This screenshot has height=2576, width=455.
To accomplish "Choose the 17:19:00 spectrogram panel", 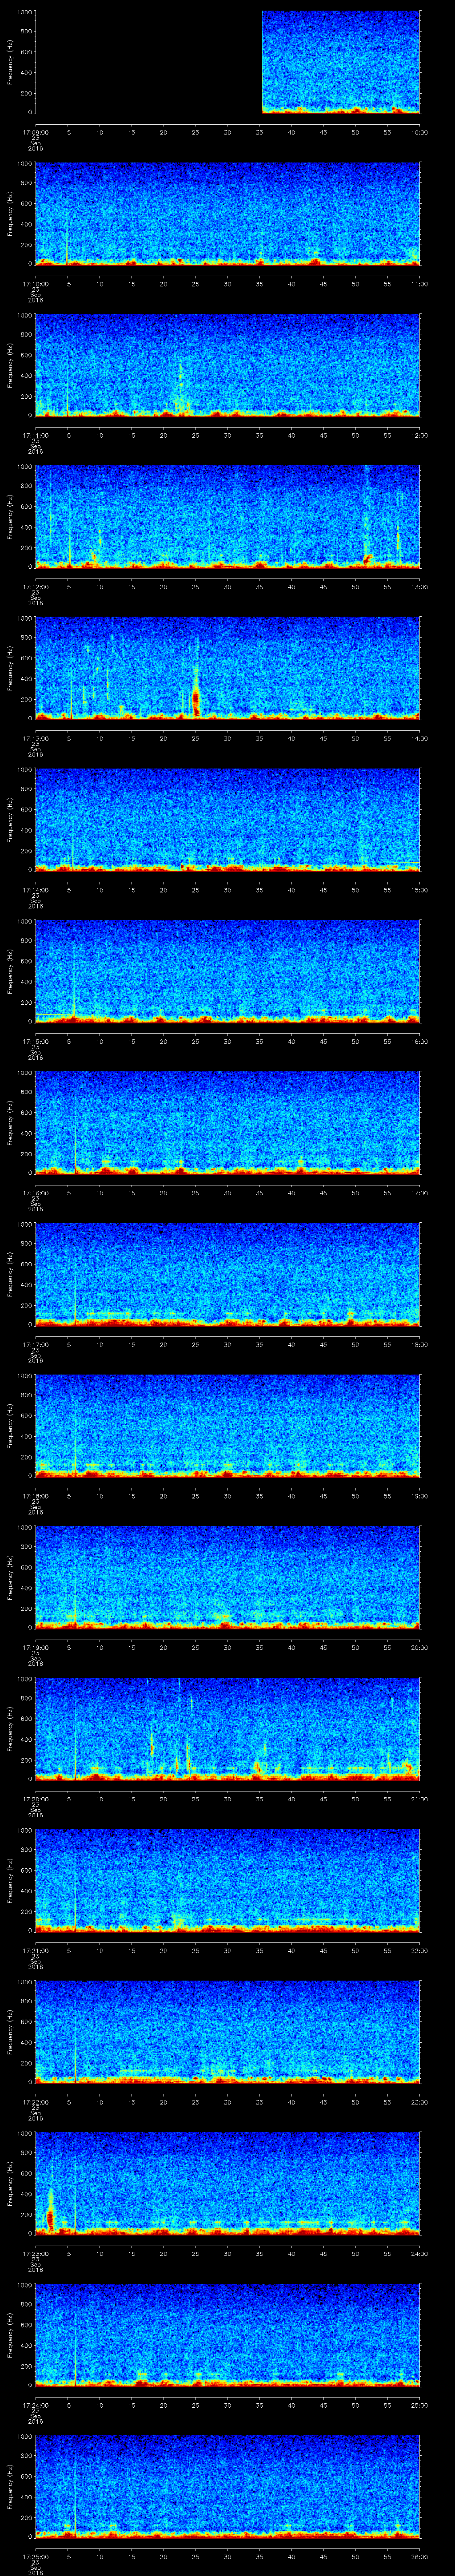I will pos(228,1577).
